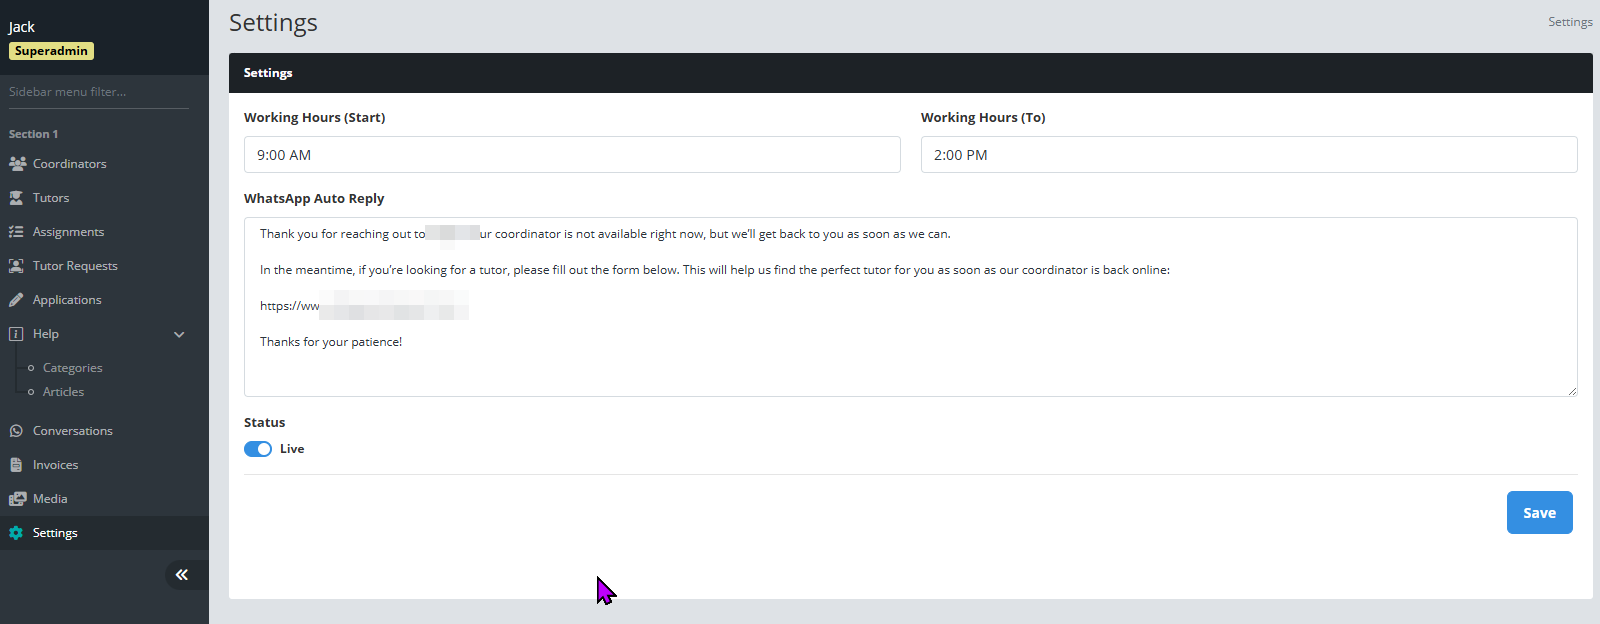The image size is (1600, 624).
Task: Collapse the sidebar with double-arrow button
Action: 182,574
